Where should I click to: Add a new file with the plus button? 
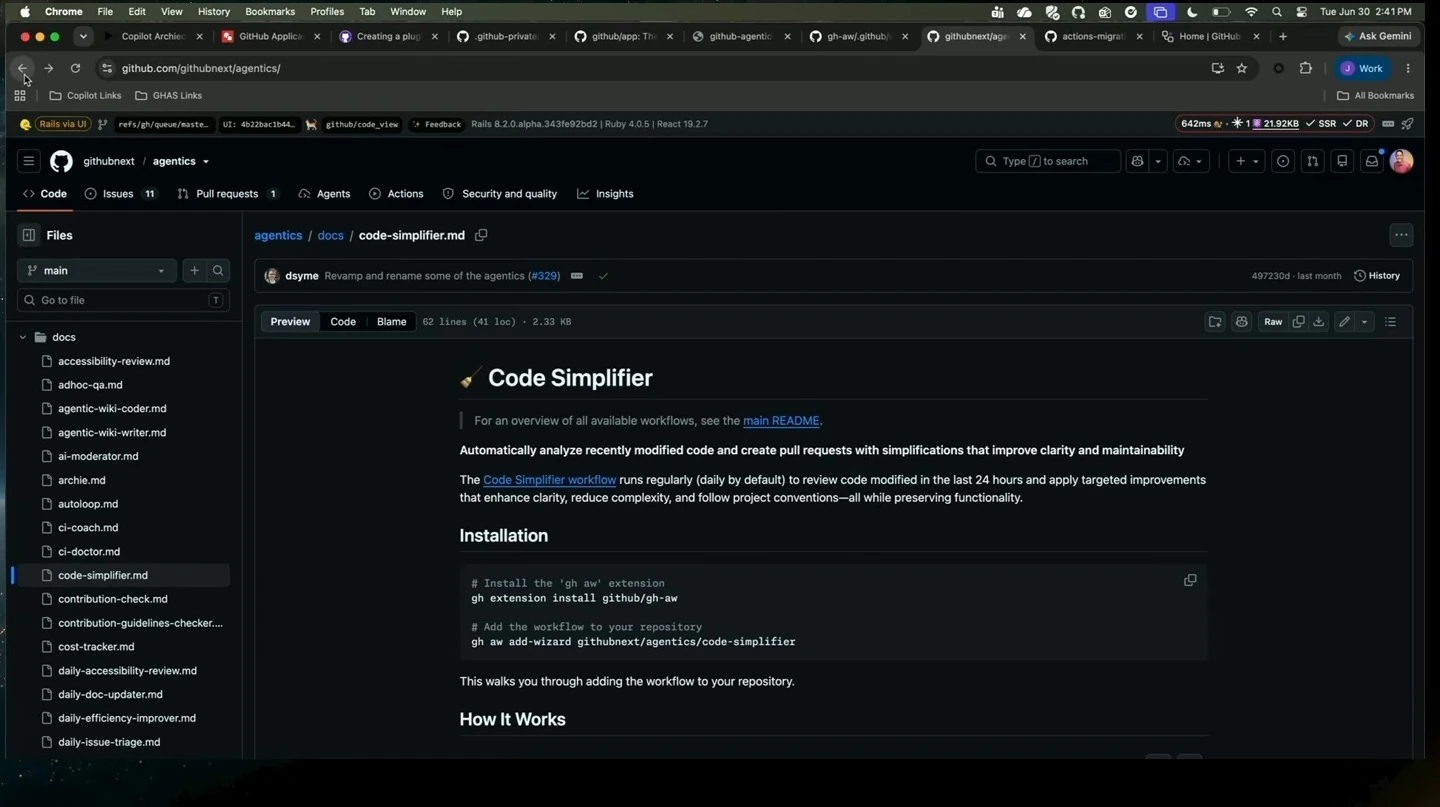pyautogui.click(x=194, y=270)
